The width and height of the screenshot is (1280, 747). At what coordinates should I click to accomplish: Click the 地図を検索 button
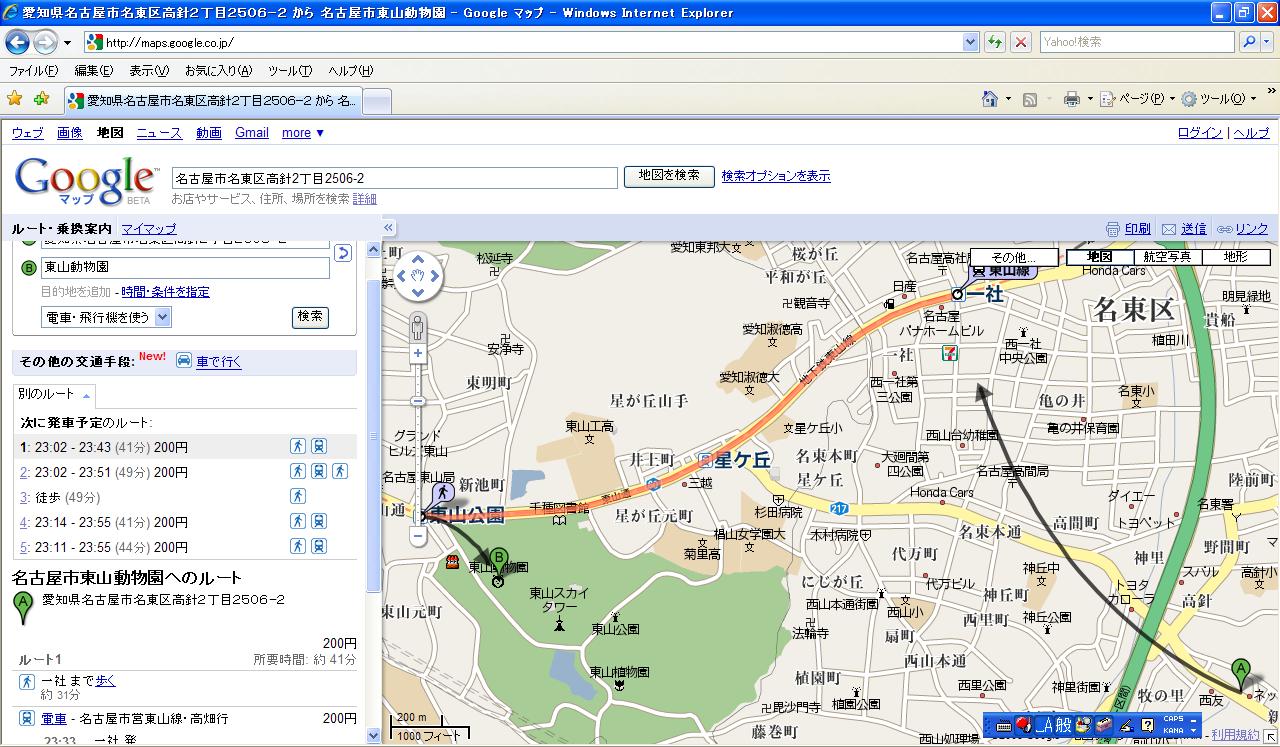coord(669,176)
